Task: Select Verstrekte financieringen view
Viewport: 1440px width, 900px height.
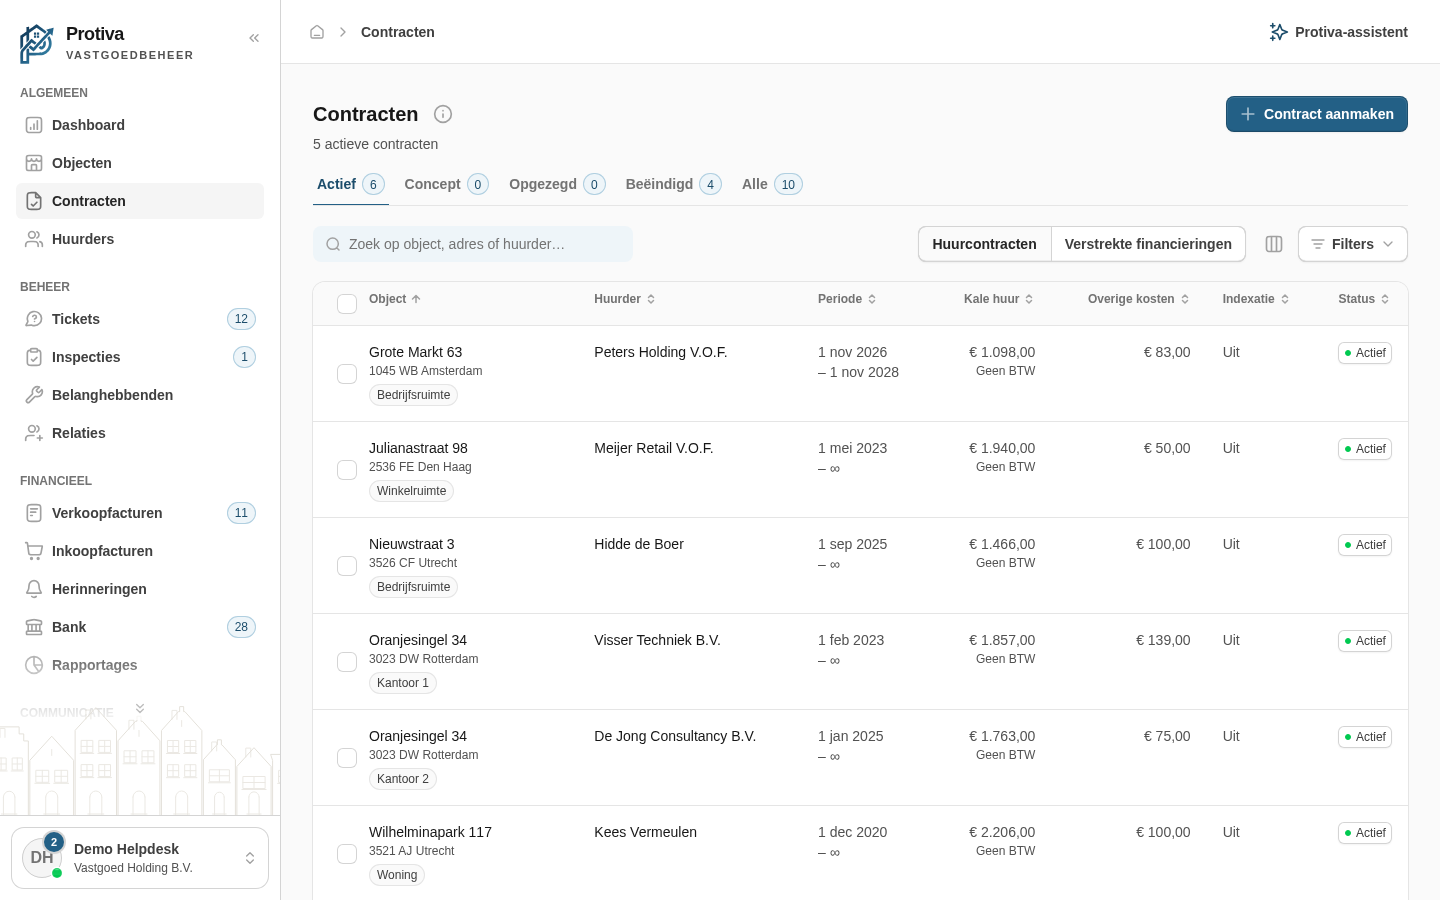Action: click(1148, 244)
